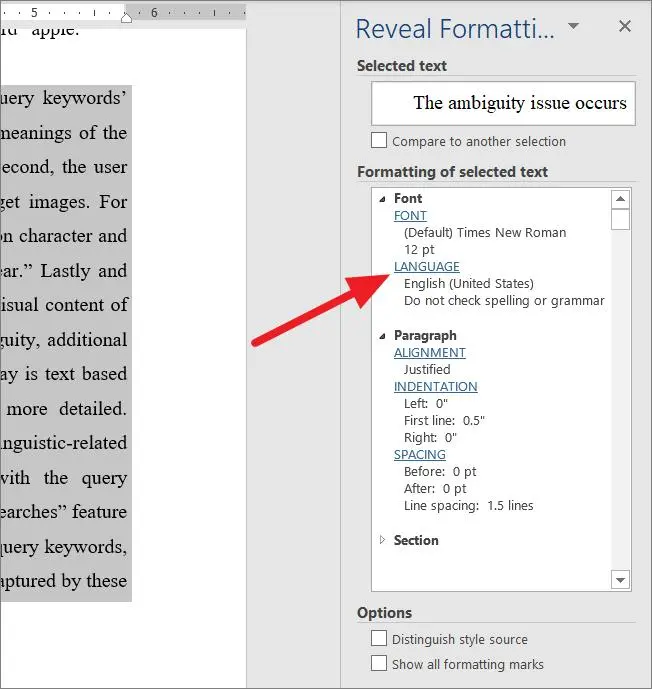This screenshot has width=652, height=689.
Task: Click document line ending "images. For"
Action: coord(64,202)
